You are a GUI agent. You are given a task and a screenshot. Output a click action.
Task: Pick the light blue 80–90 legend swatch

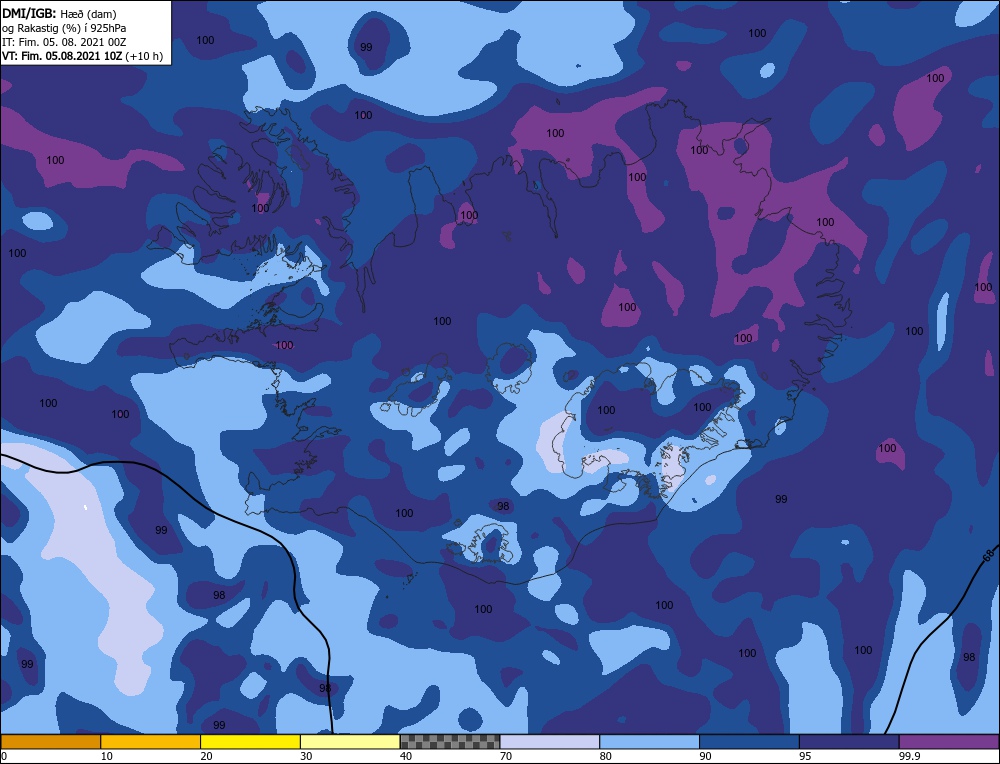point(649,741)
